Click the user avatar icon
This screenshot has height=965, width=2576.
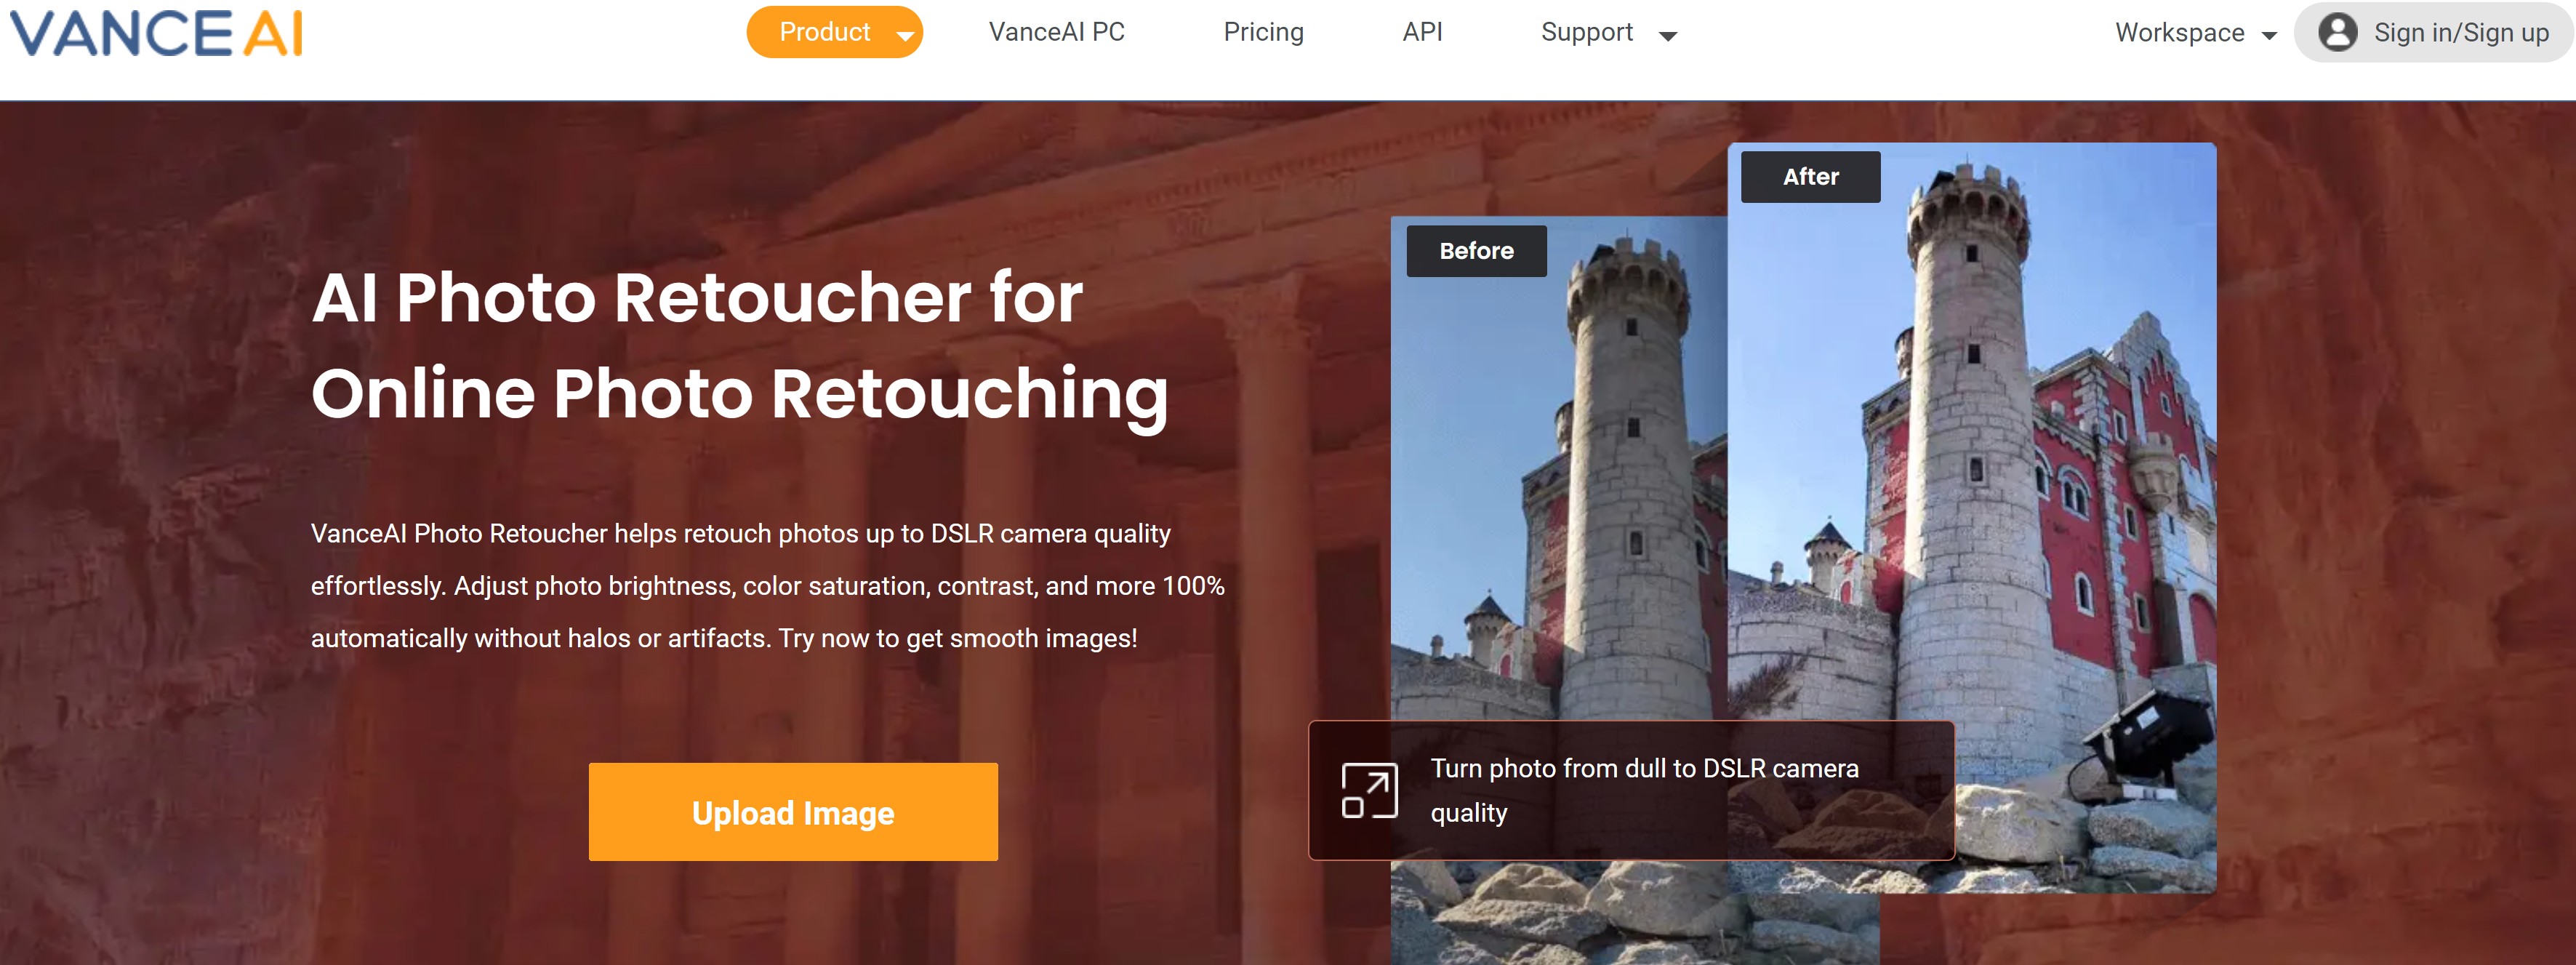tap(2337, 32)
